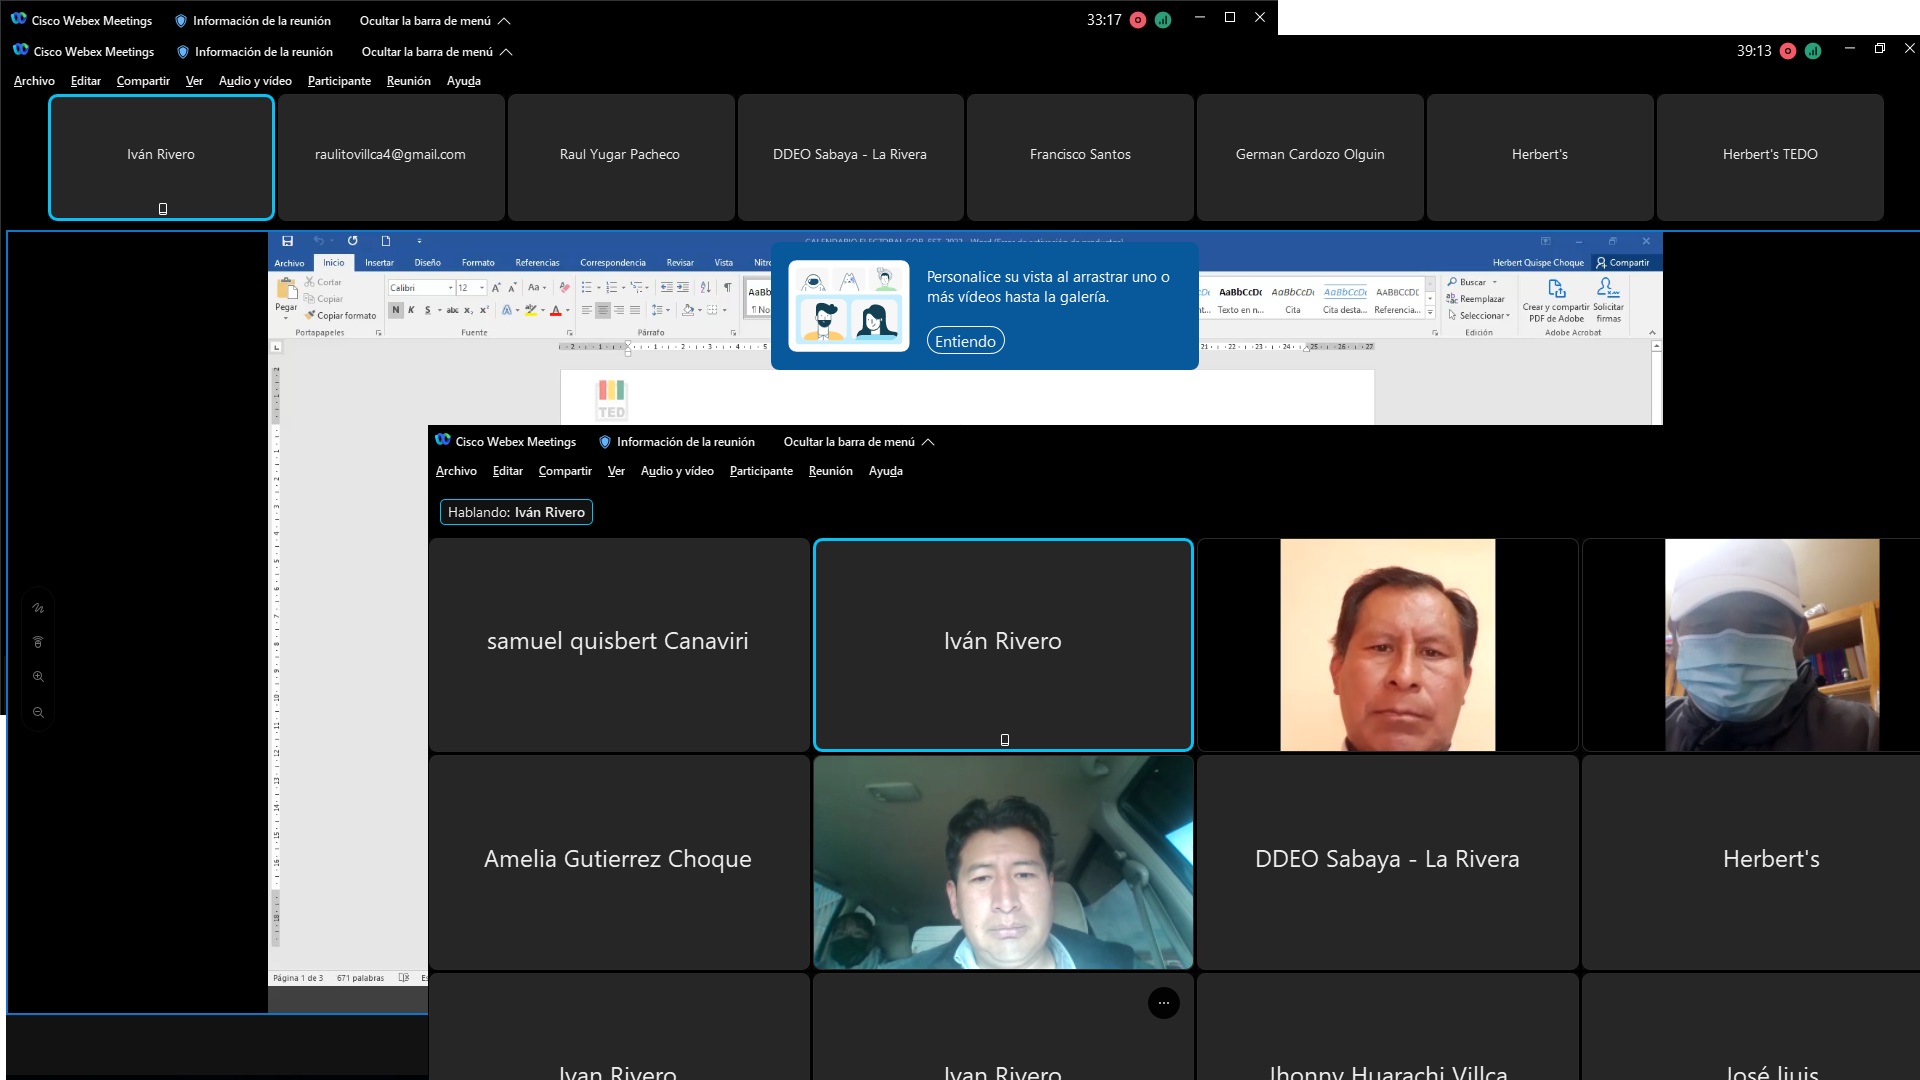Select the Raul Yugar Pacheco participant tile
The width and height of the screenshot is (1920, 1080).
coord(620,155)
